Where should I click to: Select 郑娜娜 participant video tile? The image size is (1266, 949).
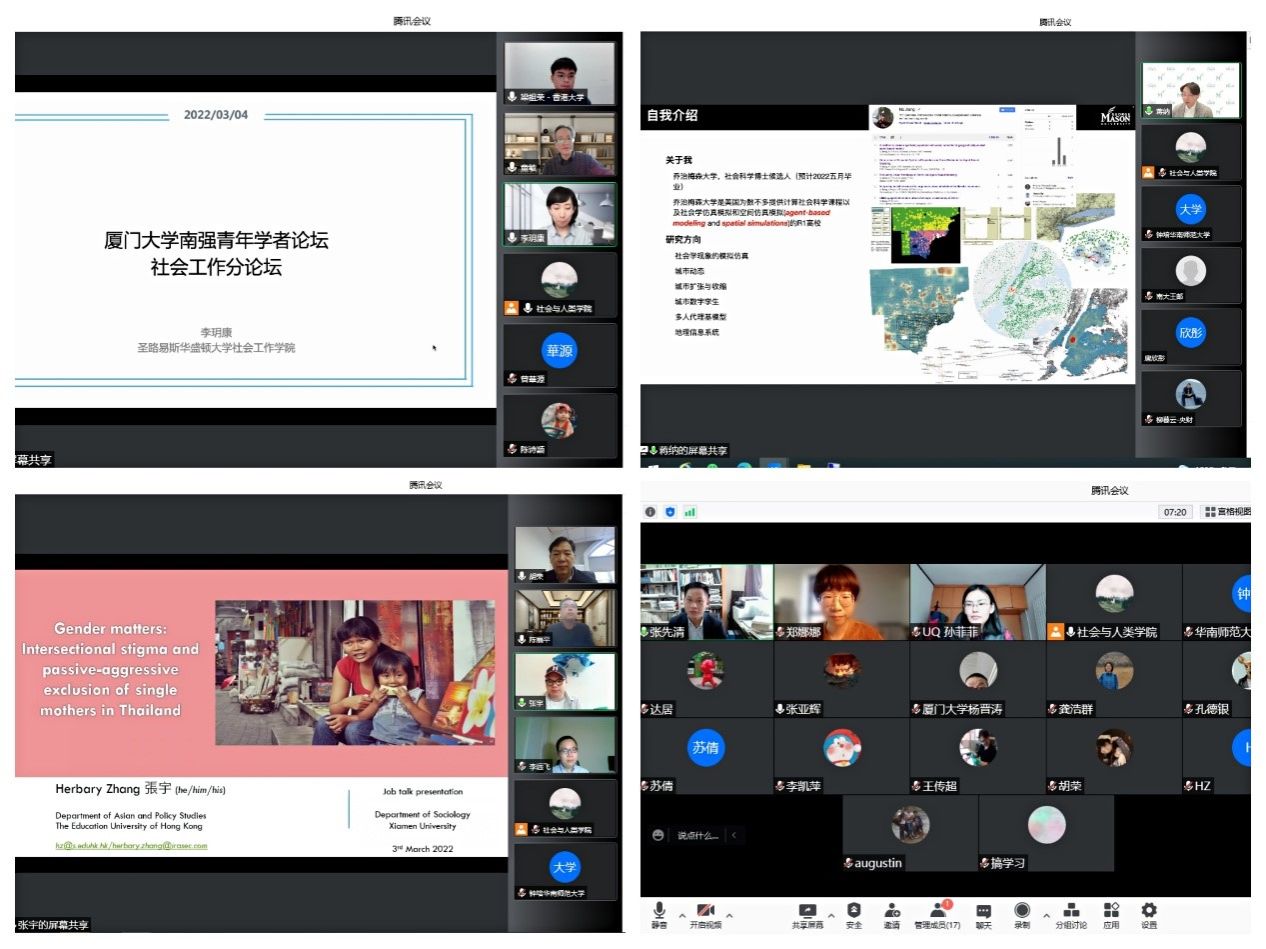[841, 601]
